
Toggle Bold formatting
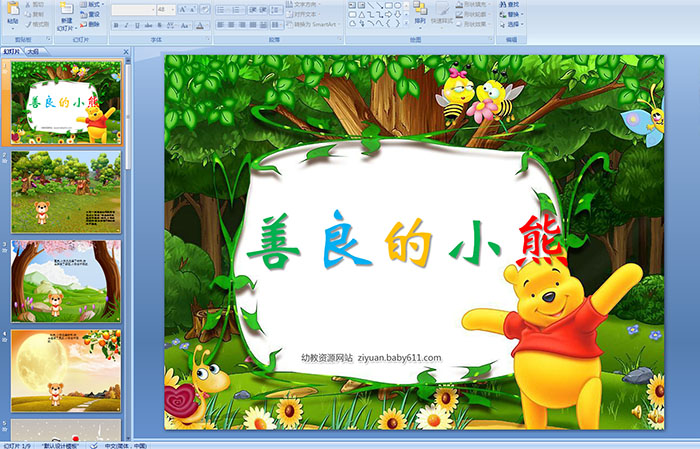click(x=116, y=25)
